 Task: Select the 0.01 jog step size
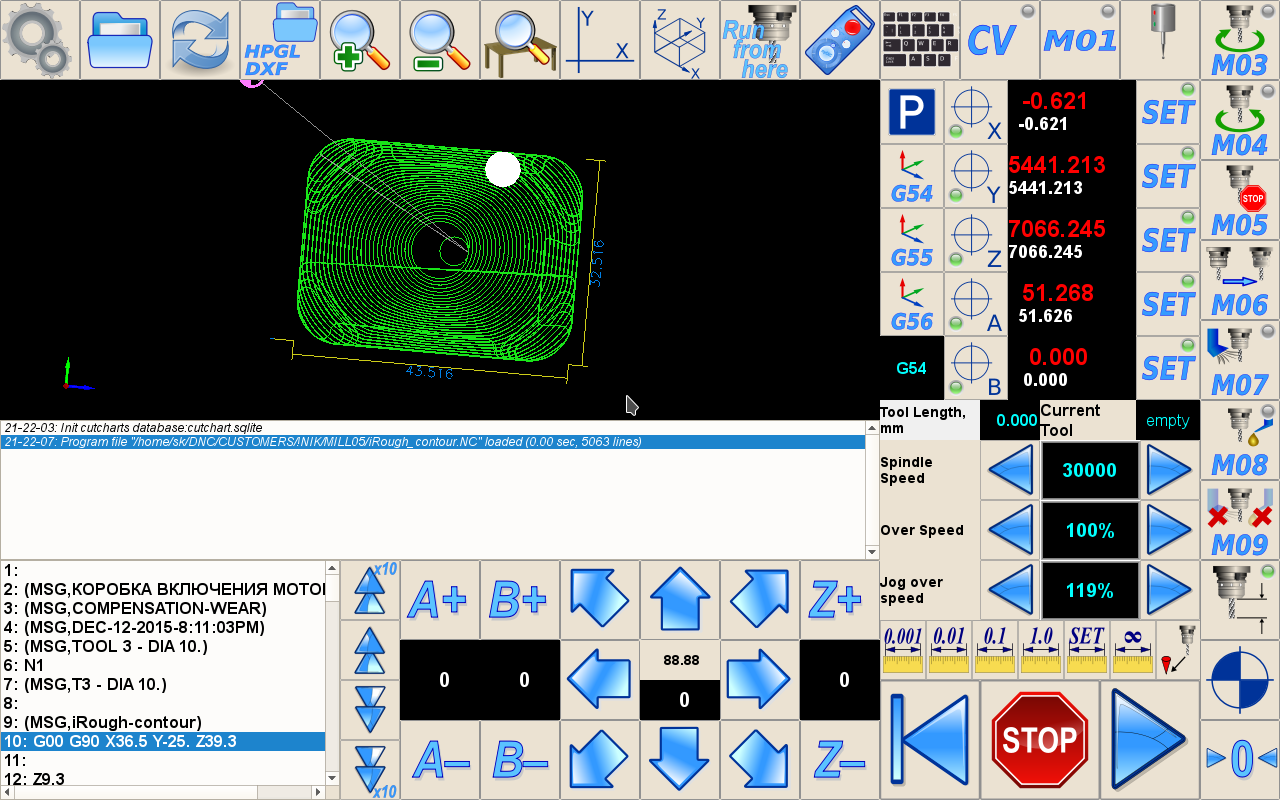pos(948,649)
